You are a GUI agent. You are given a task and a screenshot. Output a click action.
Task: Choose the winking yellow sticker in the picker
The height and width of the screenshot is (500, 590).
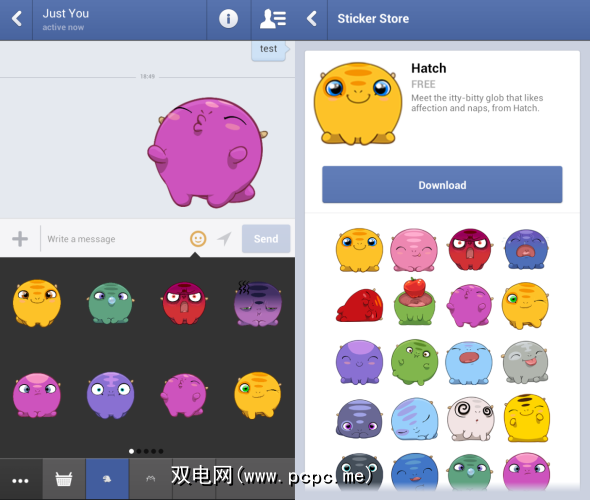coord(258,395)
